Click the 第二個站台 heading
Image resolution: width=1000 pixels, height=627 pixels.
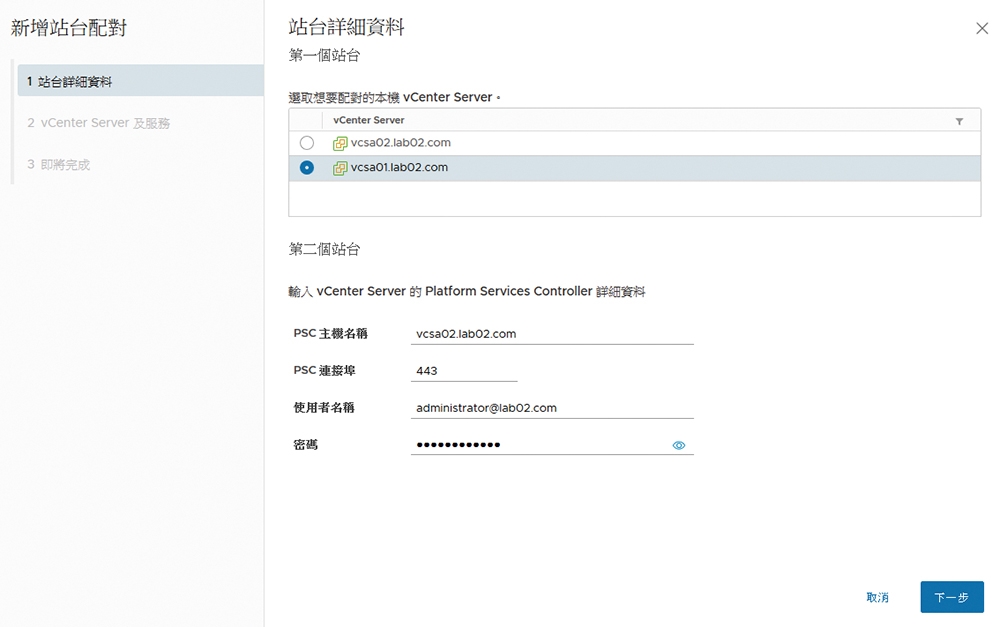325,249
